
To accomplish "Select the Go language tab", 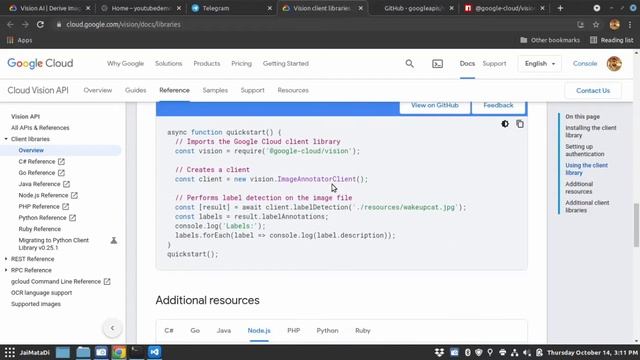I will [x=195, y=331].
